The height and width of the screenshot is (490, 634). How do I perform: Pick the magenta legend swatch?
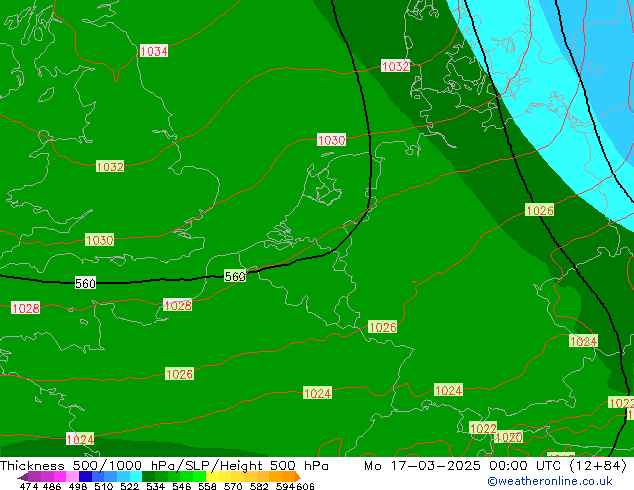pos(60,476)
